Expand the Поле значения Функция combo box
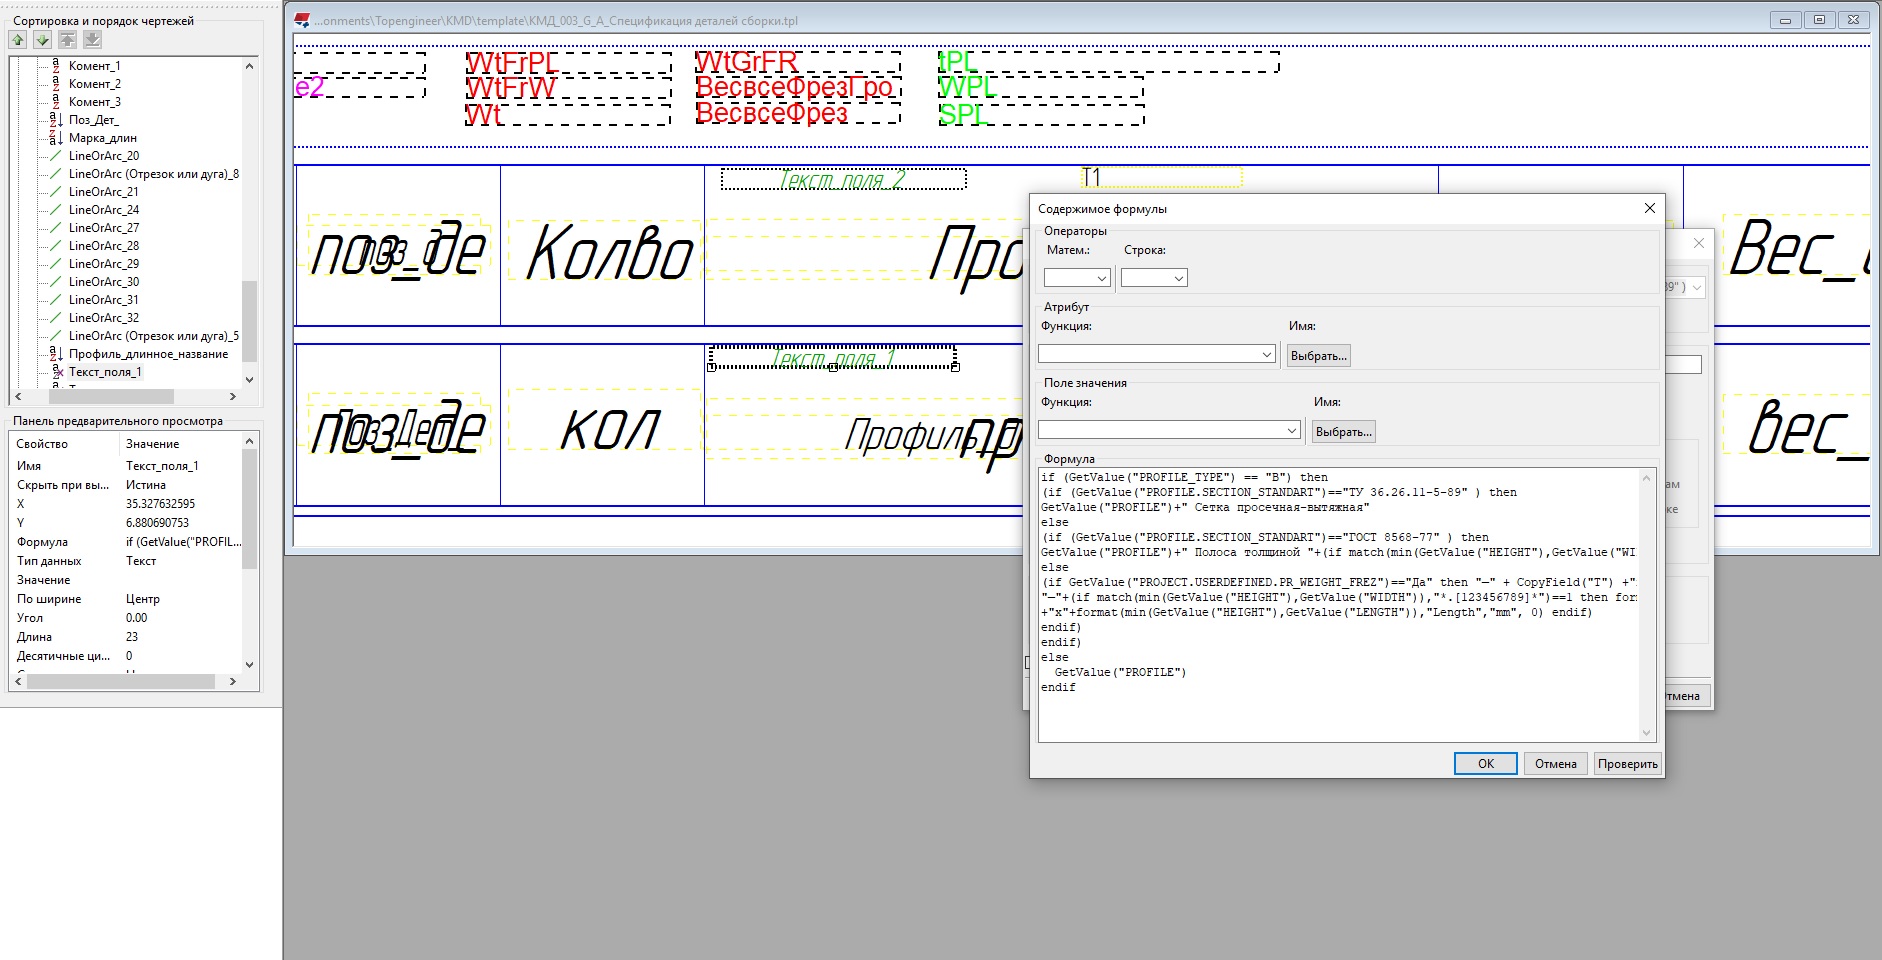This screenshot has height=960, width=1882. [1170, 430]
